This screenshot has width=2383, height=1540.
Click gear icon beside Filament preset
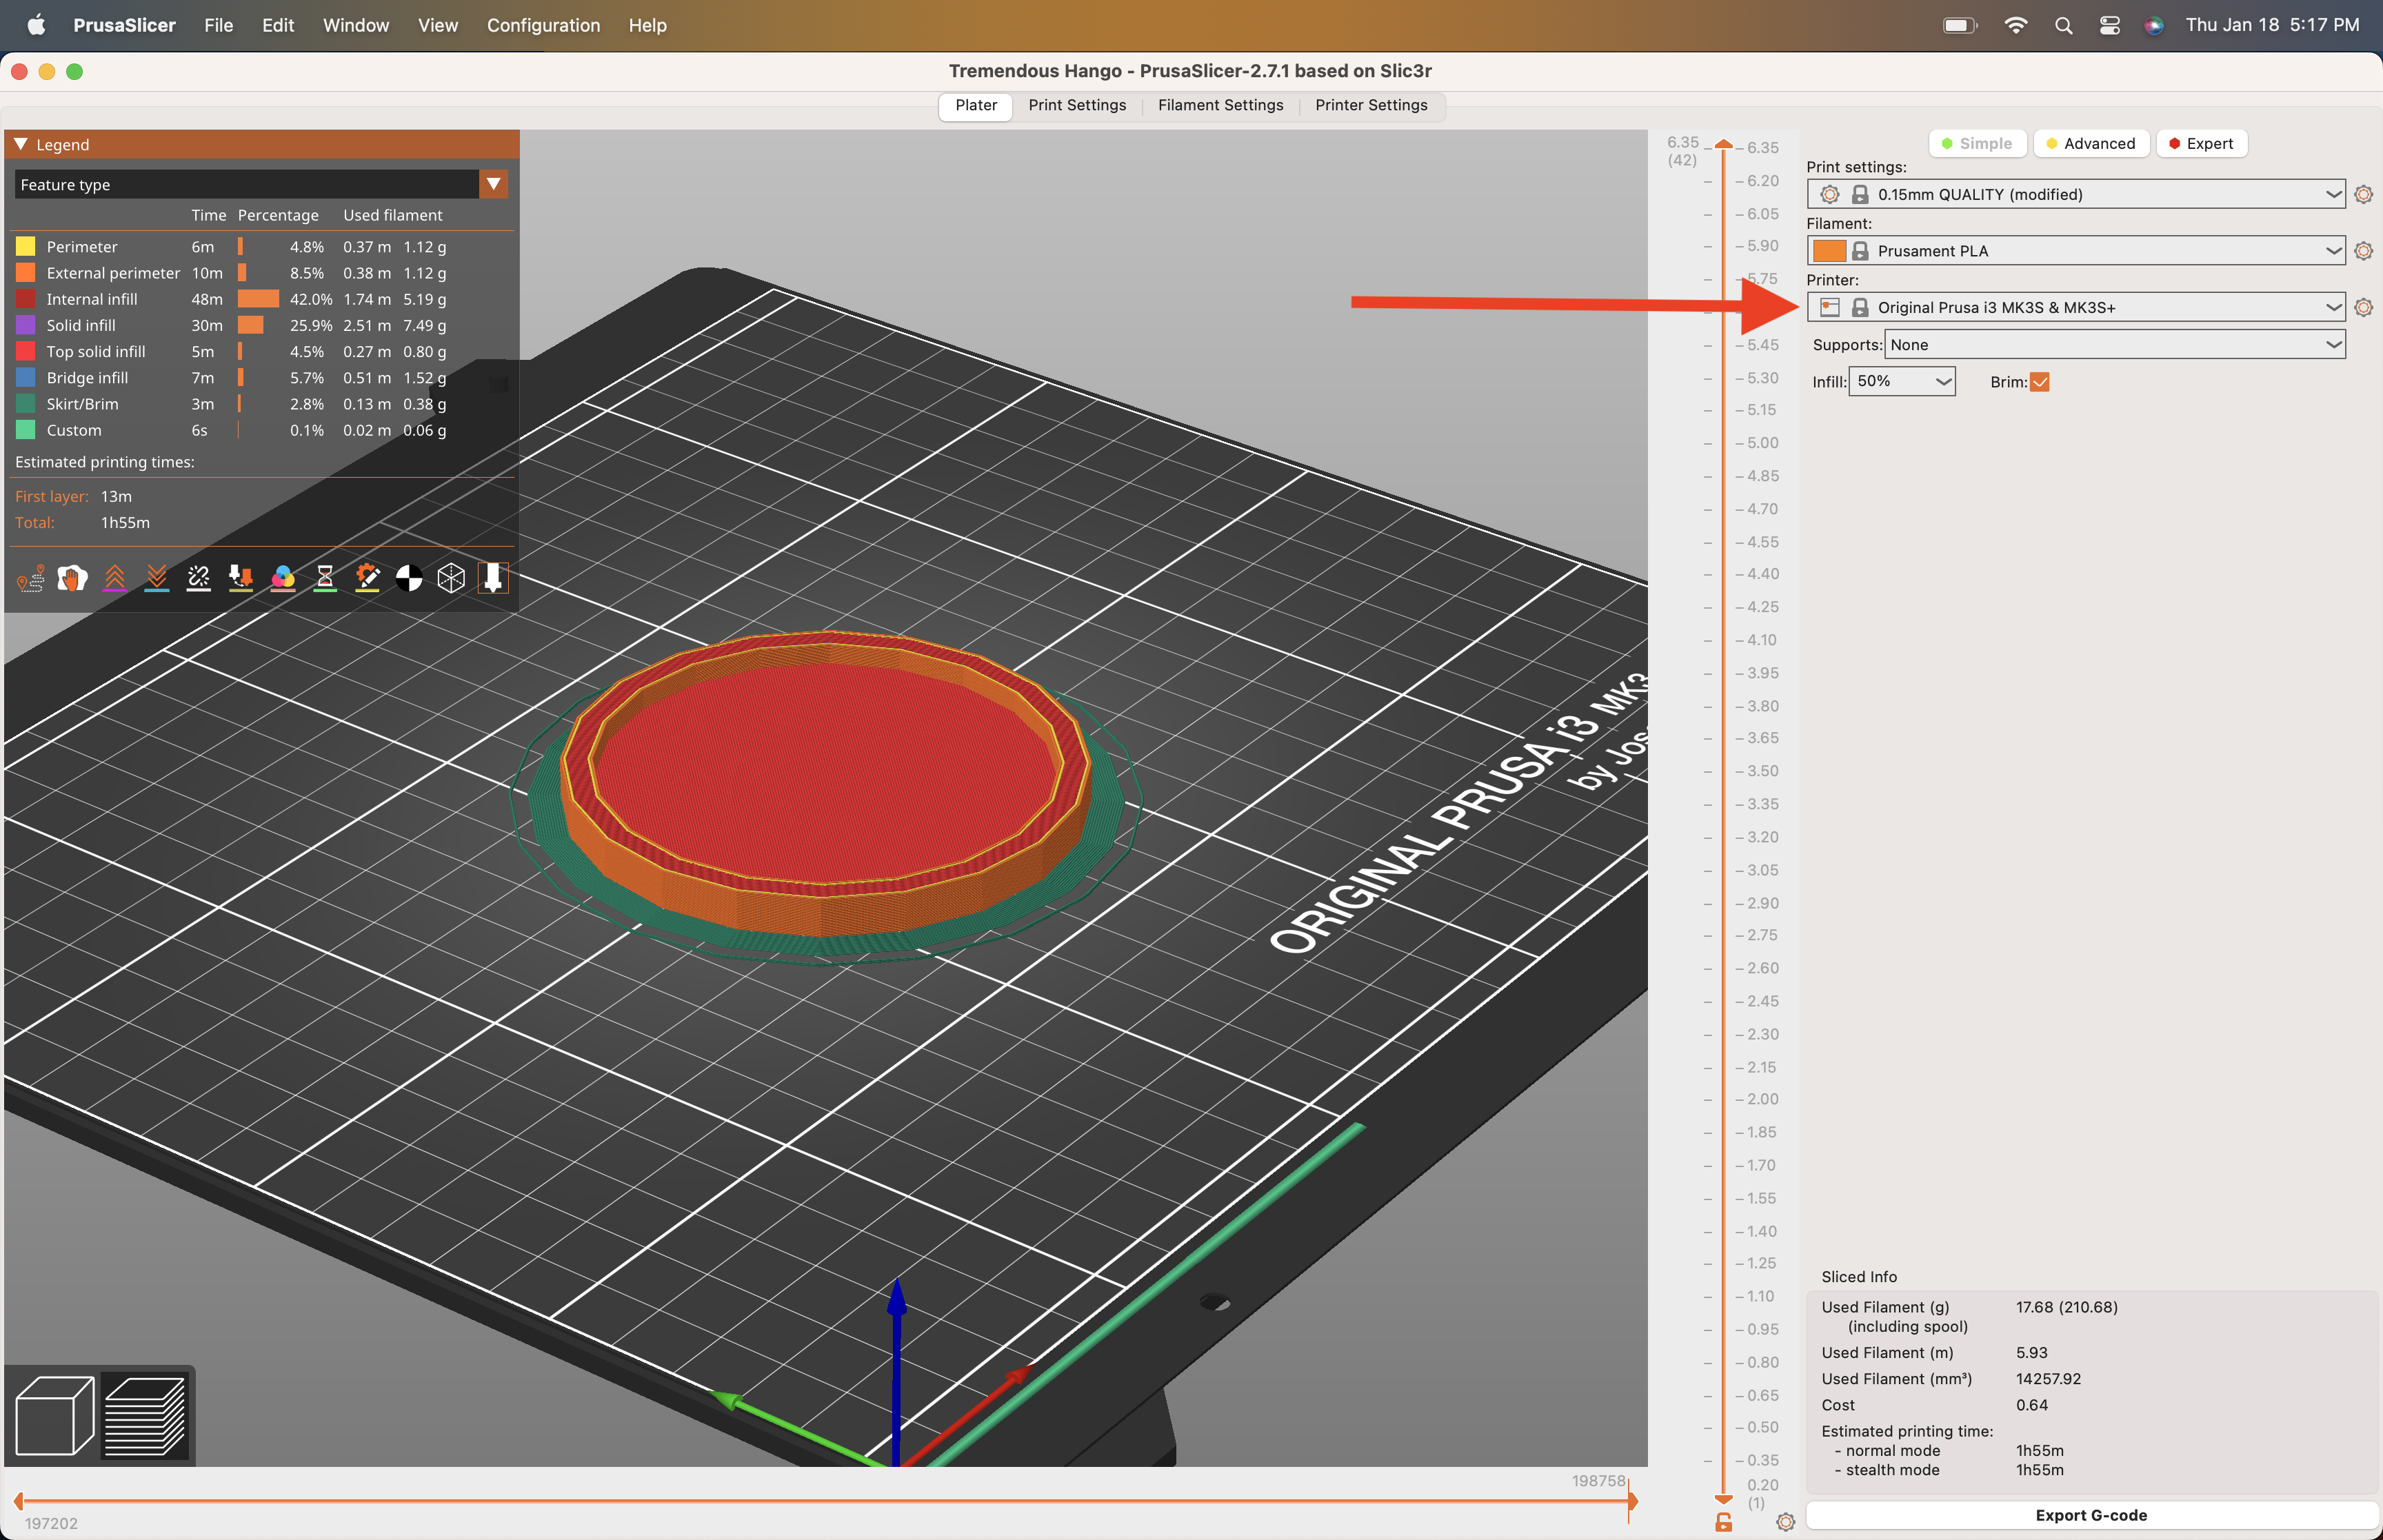pyautogui.click(x=2363, y=251)
